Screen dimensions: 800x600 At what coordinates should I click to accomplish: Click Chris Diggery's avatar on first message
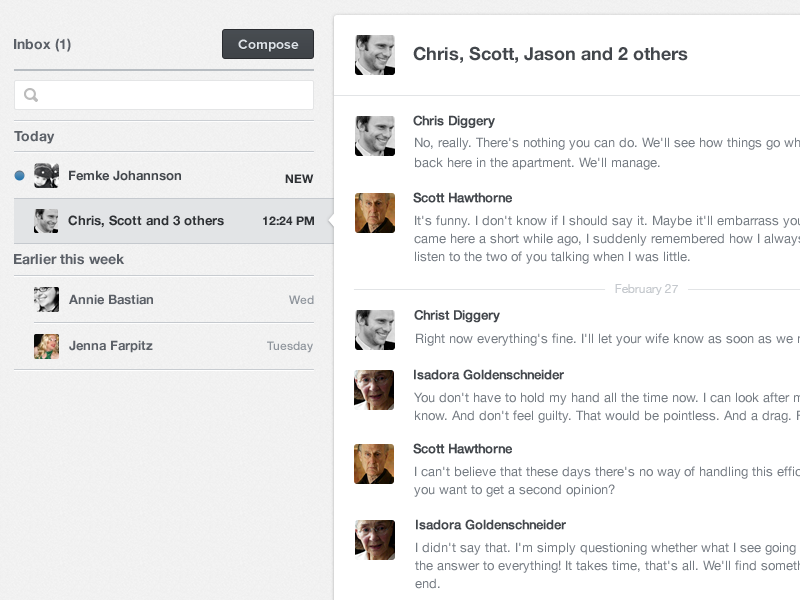[x=375, y=136]
